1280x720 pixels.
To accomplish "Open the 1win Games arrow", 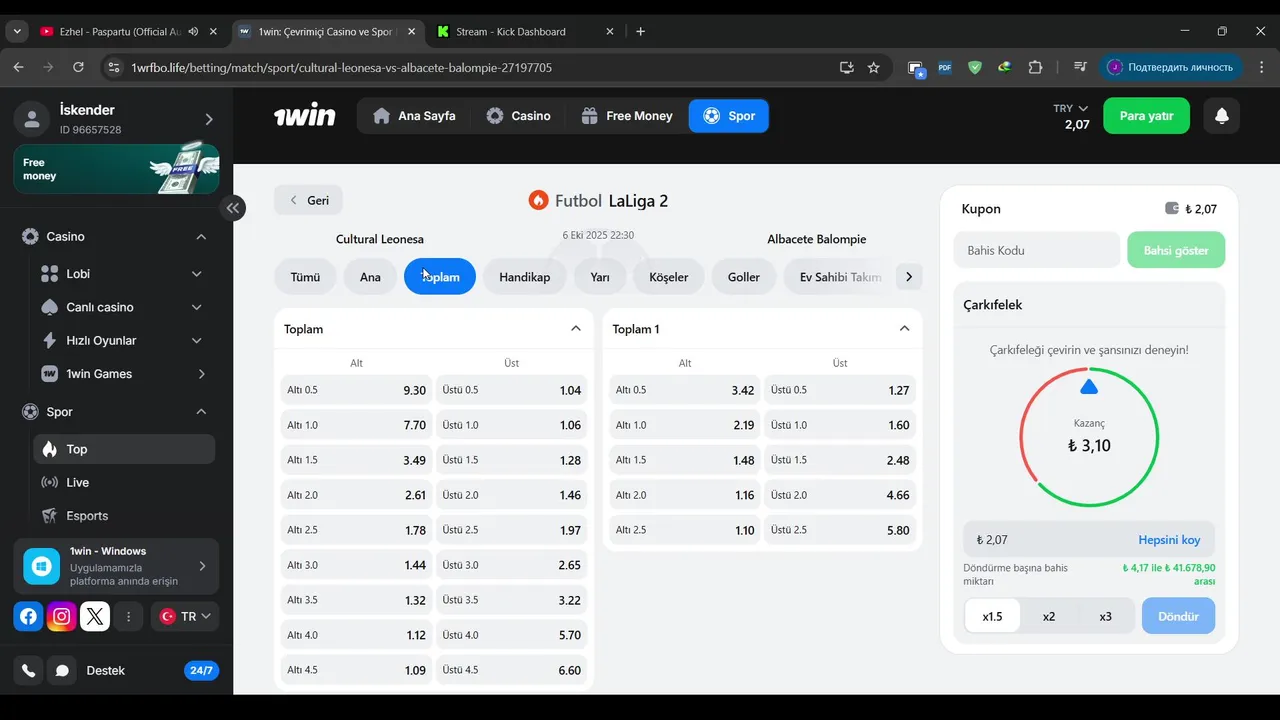I will click(201, 374).
